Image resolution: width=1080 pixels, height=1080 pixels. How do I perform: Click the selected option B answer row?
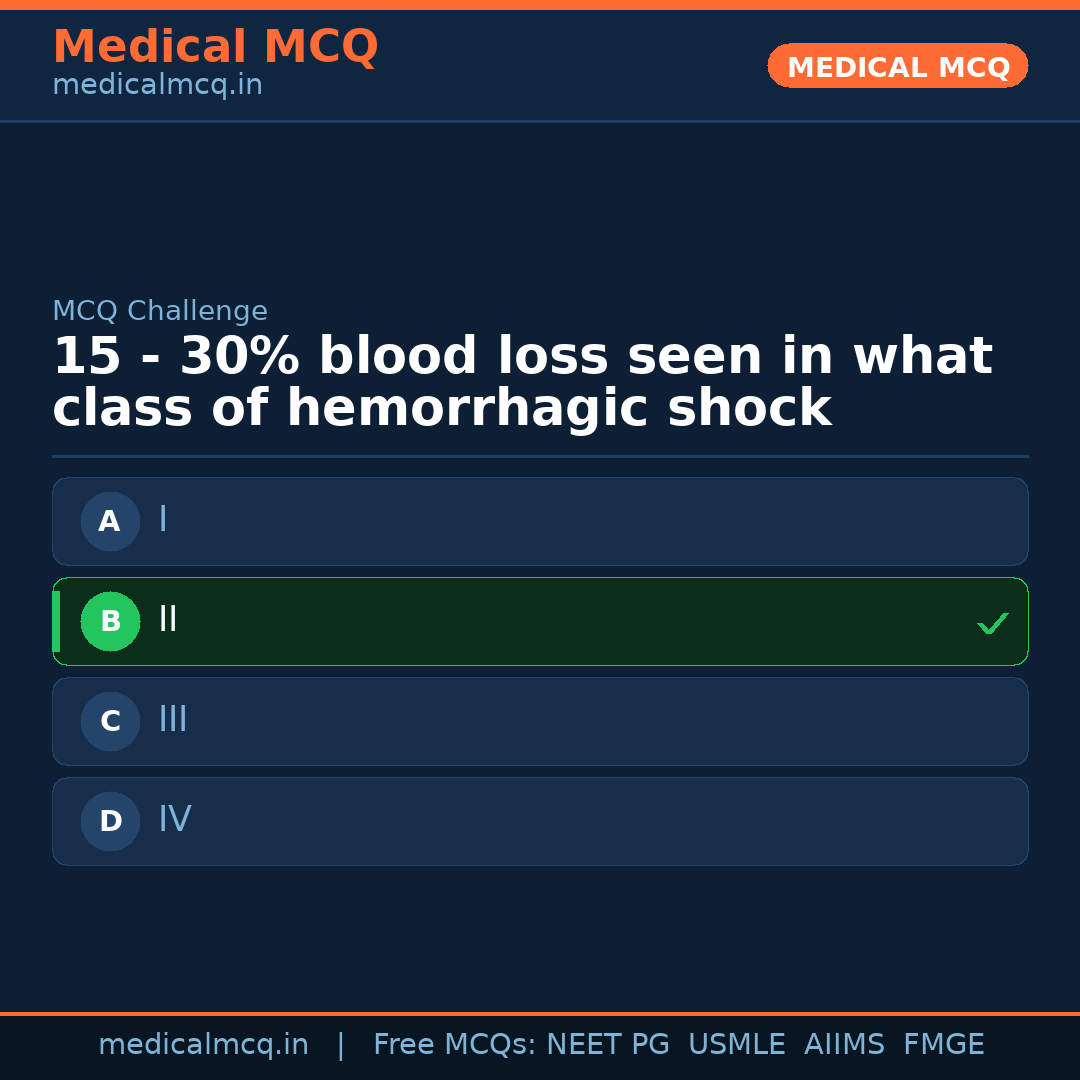(x=540, y=621)
